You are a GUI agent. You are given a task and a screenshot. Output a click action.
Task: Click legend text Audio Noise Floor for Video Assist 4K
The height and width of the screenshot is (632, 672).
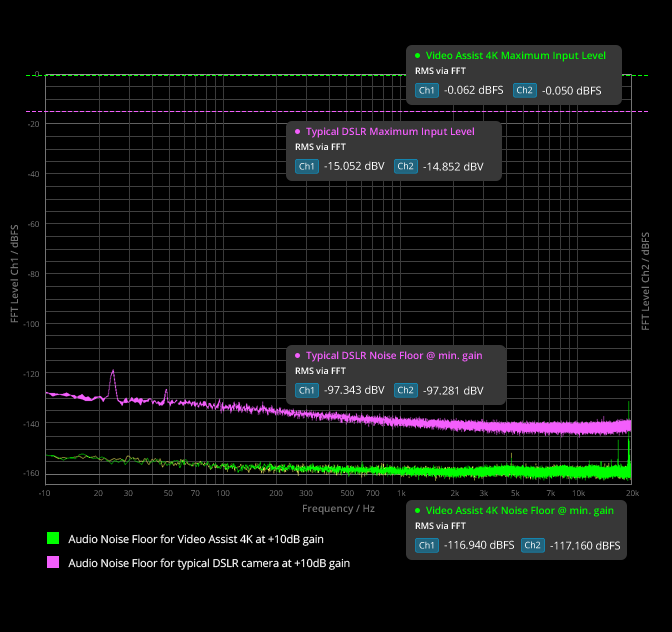pos(195,539)
